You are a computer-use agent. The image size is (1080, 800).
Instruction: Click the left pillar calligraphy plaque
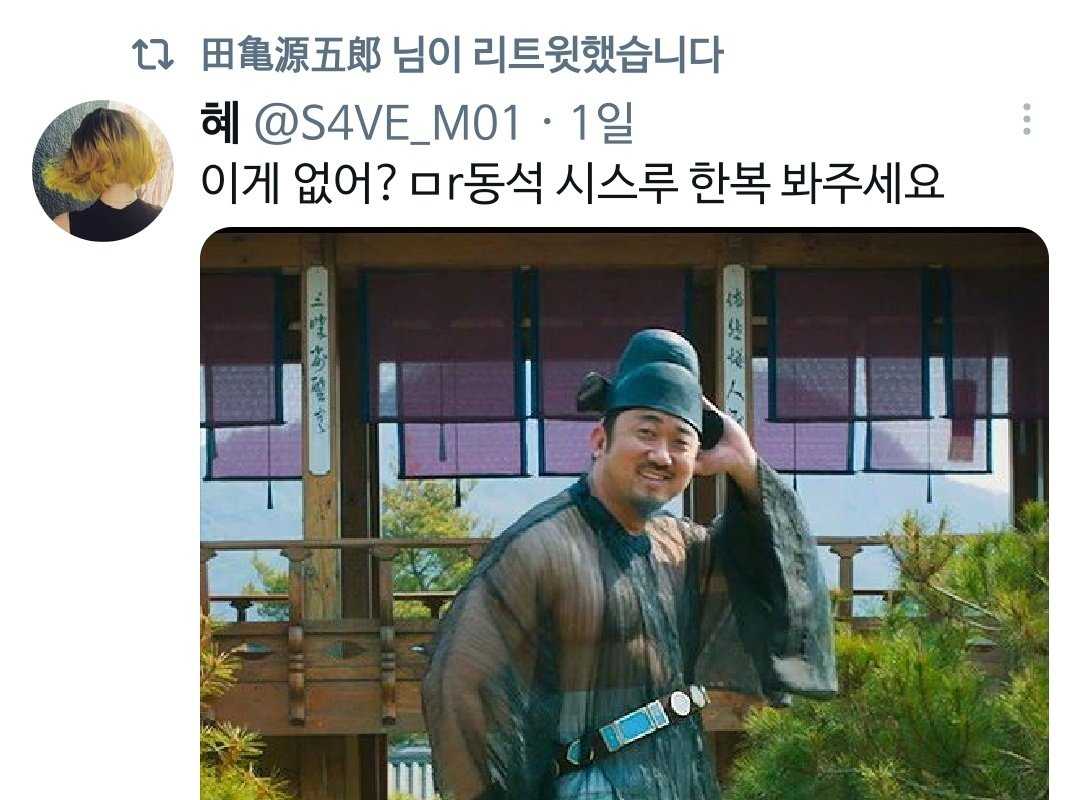coord(318,370)
